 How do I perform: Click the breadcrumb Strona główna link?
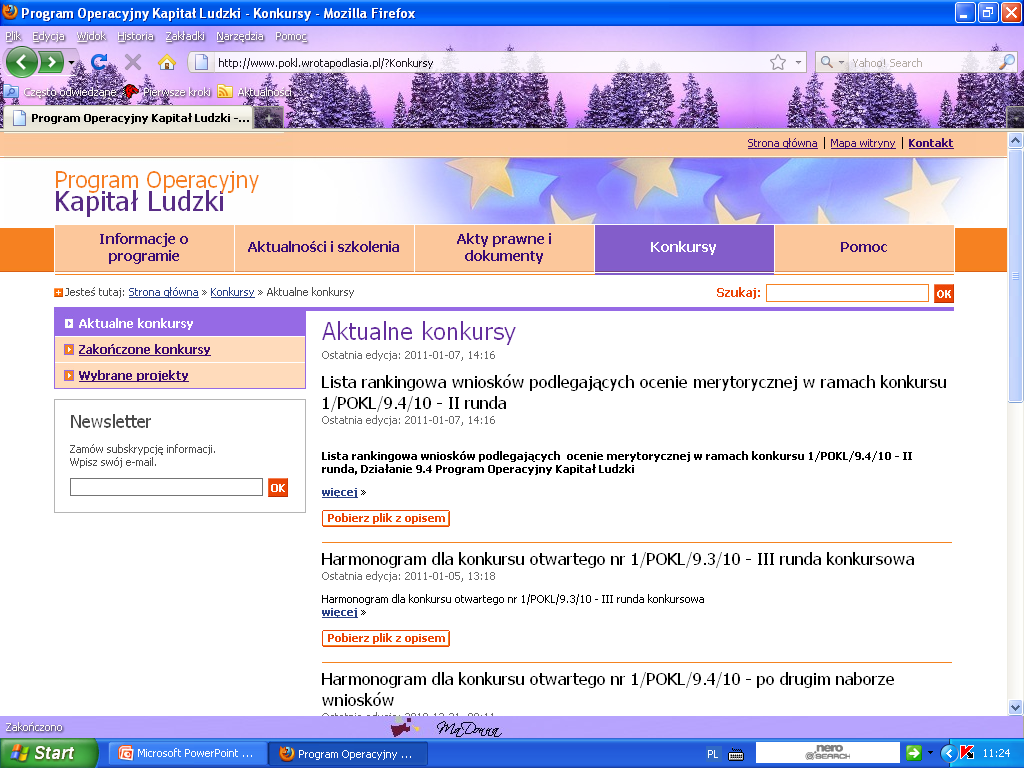pos(163,292)
